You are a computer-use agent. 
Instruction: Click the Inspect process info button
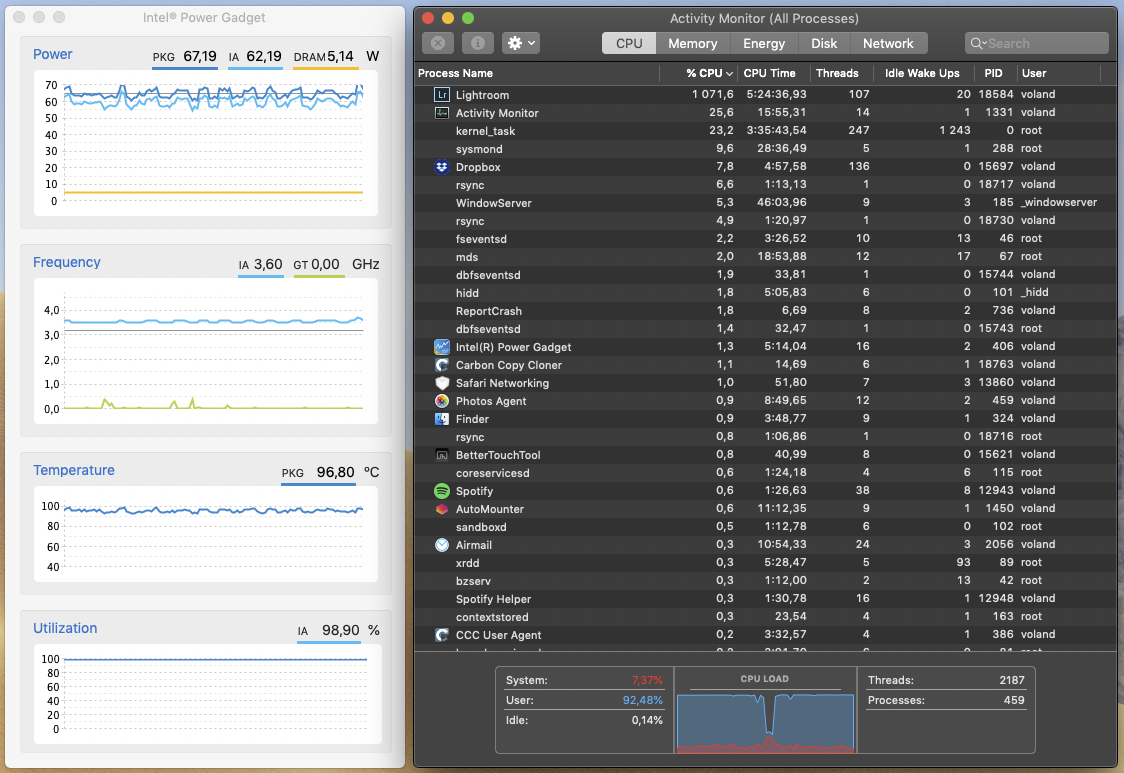coord(478,43)
